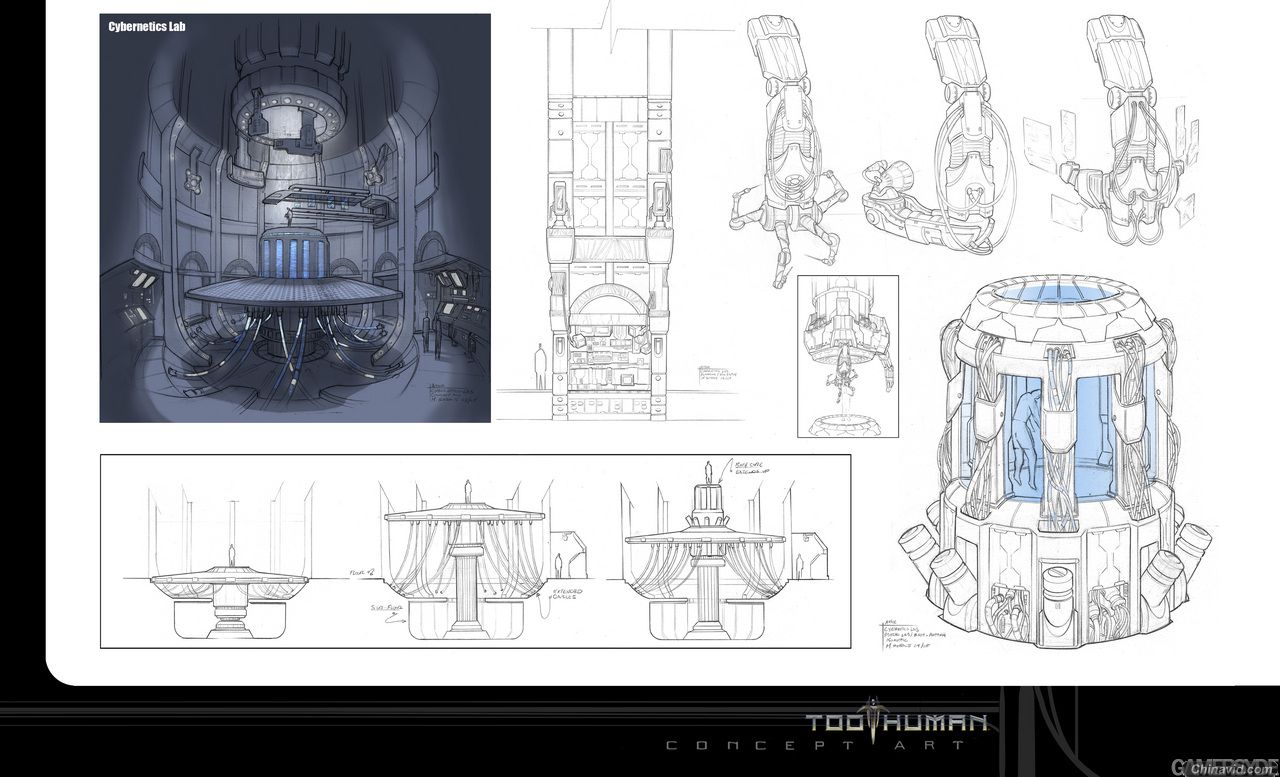Click the lowered platform sketch in bottom panel
Viewport: 1280px width, 777px height.
233,560
